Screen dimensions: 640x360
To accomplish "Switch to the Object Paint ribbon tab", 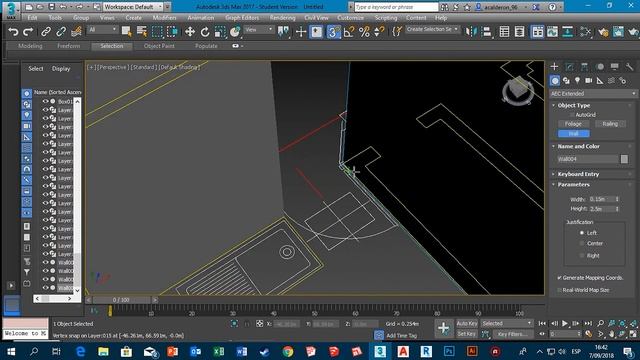I will pos(159,46).
